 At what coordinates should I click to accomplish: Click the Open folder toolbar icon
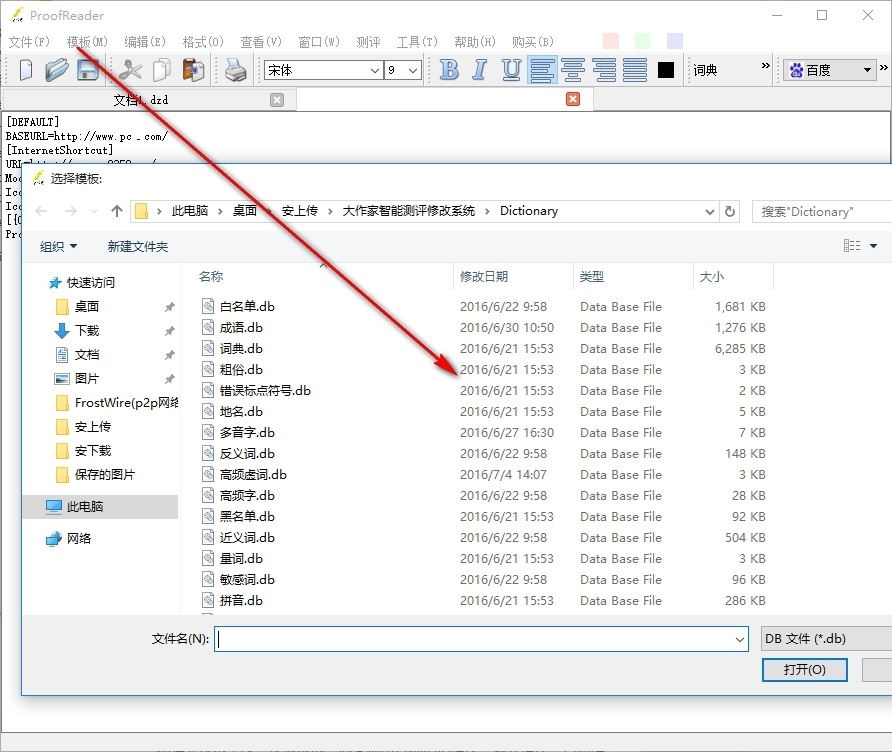pos(57,70)
